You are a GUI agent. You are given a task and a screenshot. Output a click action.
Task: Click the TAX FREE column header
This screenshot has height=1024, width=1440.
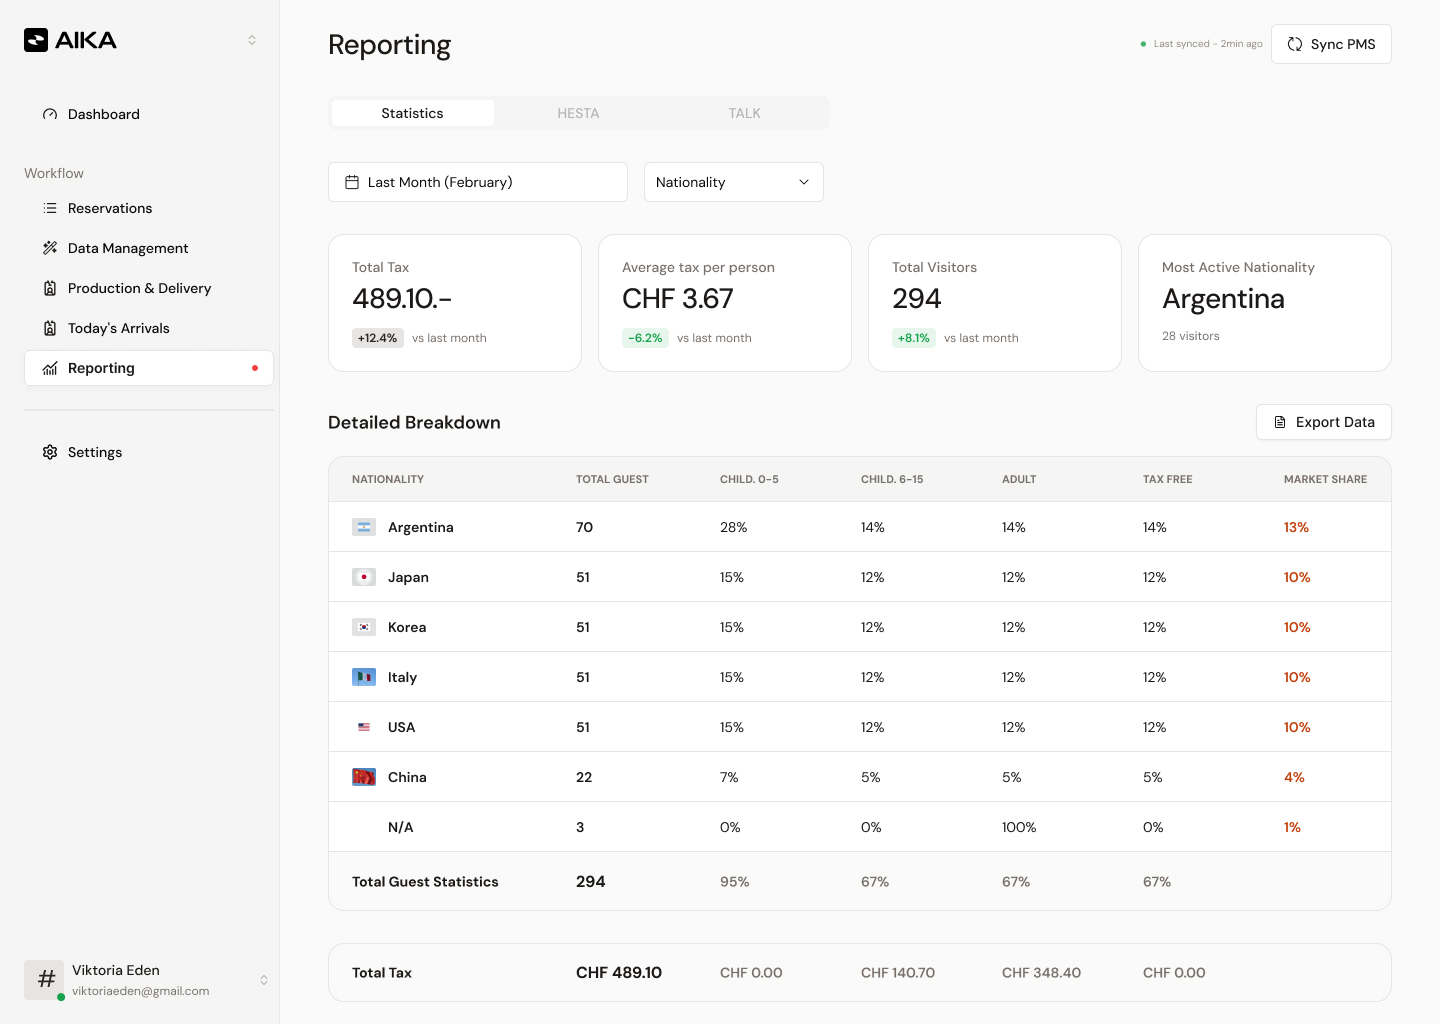(x=1167, y=479)
